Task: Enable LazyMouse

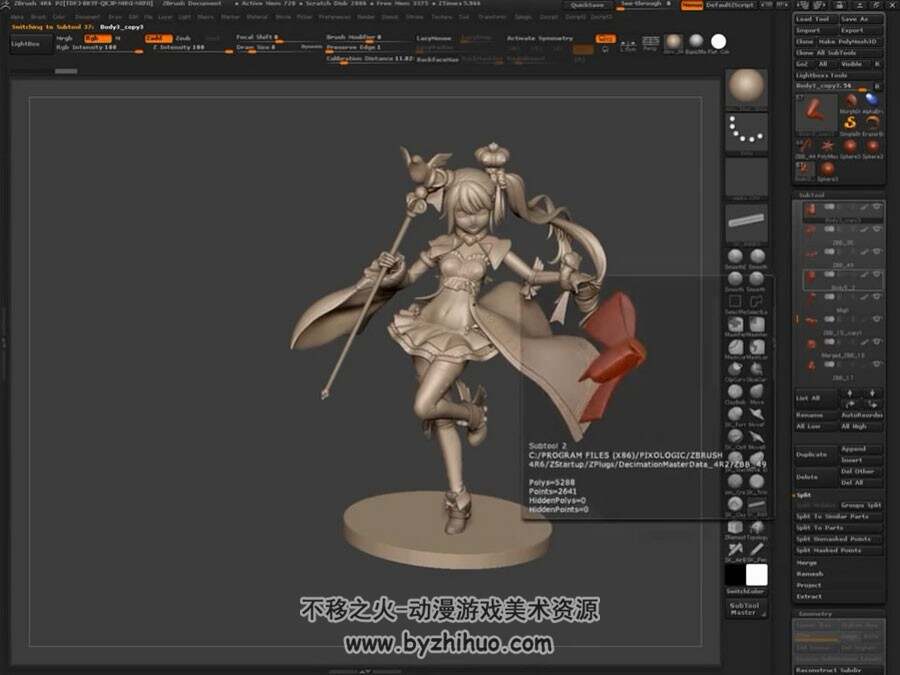Action: click(x=434, y=38)
